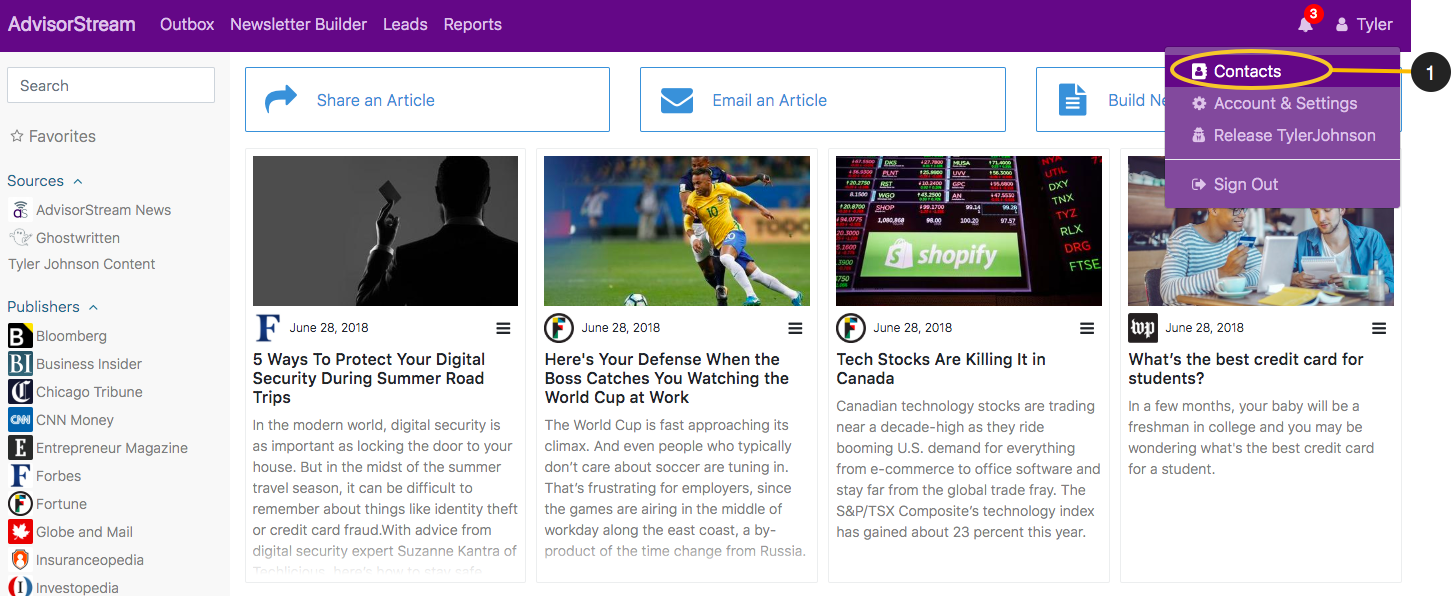Screen dimensions: 1453x596
Task: Click the Contacts address book icon
Action: tap(1199, 71)
